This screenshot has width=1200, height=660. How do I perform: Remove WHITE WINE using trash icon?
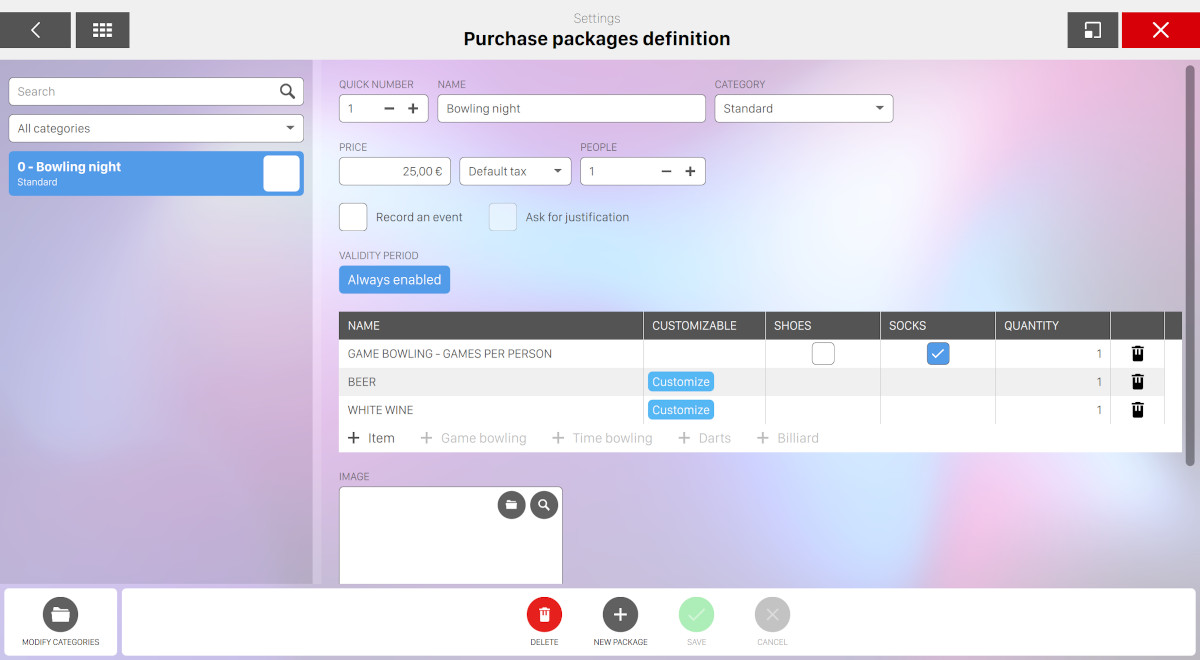[x=1137, y=410]
